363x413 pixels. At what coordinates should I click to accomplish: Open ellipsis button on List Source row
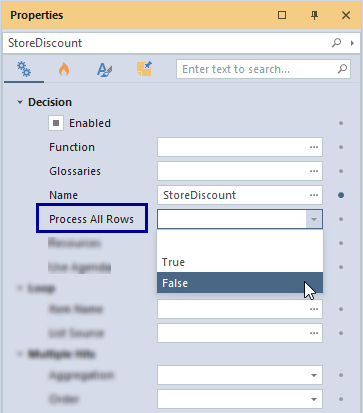pos(314,333)
